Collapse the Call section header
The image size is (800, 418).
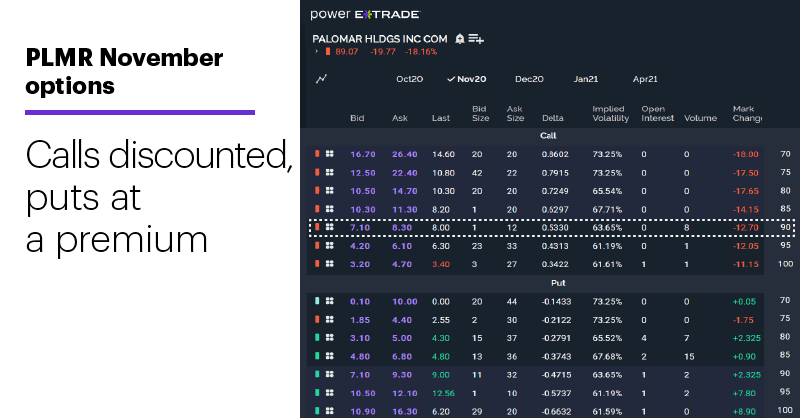coord(548,136)
